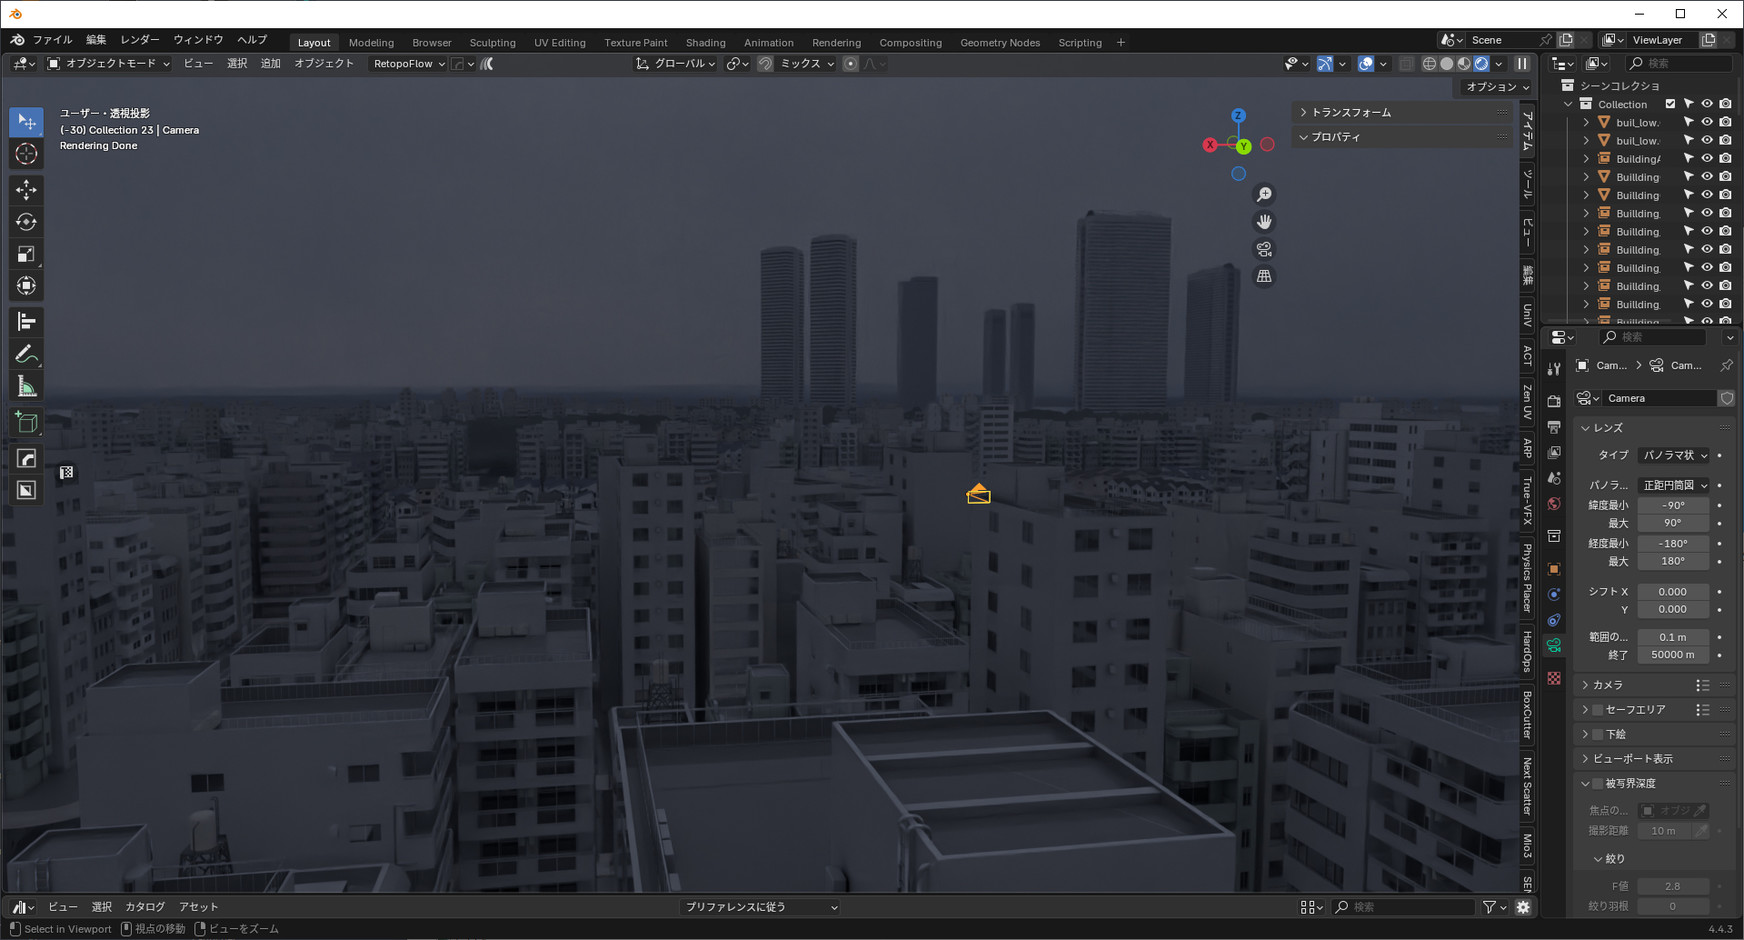Click the Blender logo menu icon
1744x940 pixels.
[x=18, y=40]
